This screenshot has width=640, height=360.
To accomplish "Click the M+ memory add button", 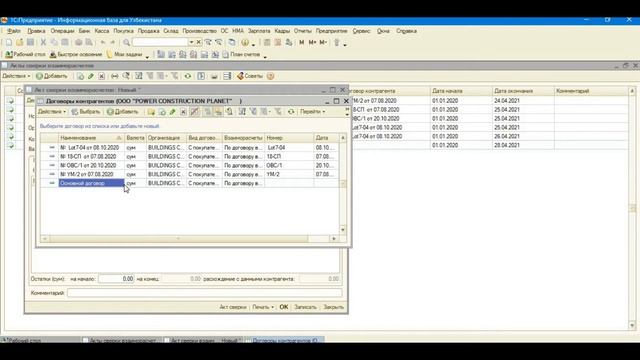I will 312,42.
